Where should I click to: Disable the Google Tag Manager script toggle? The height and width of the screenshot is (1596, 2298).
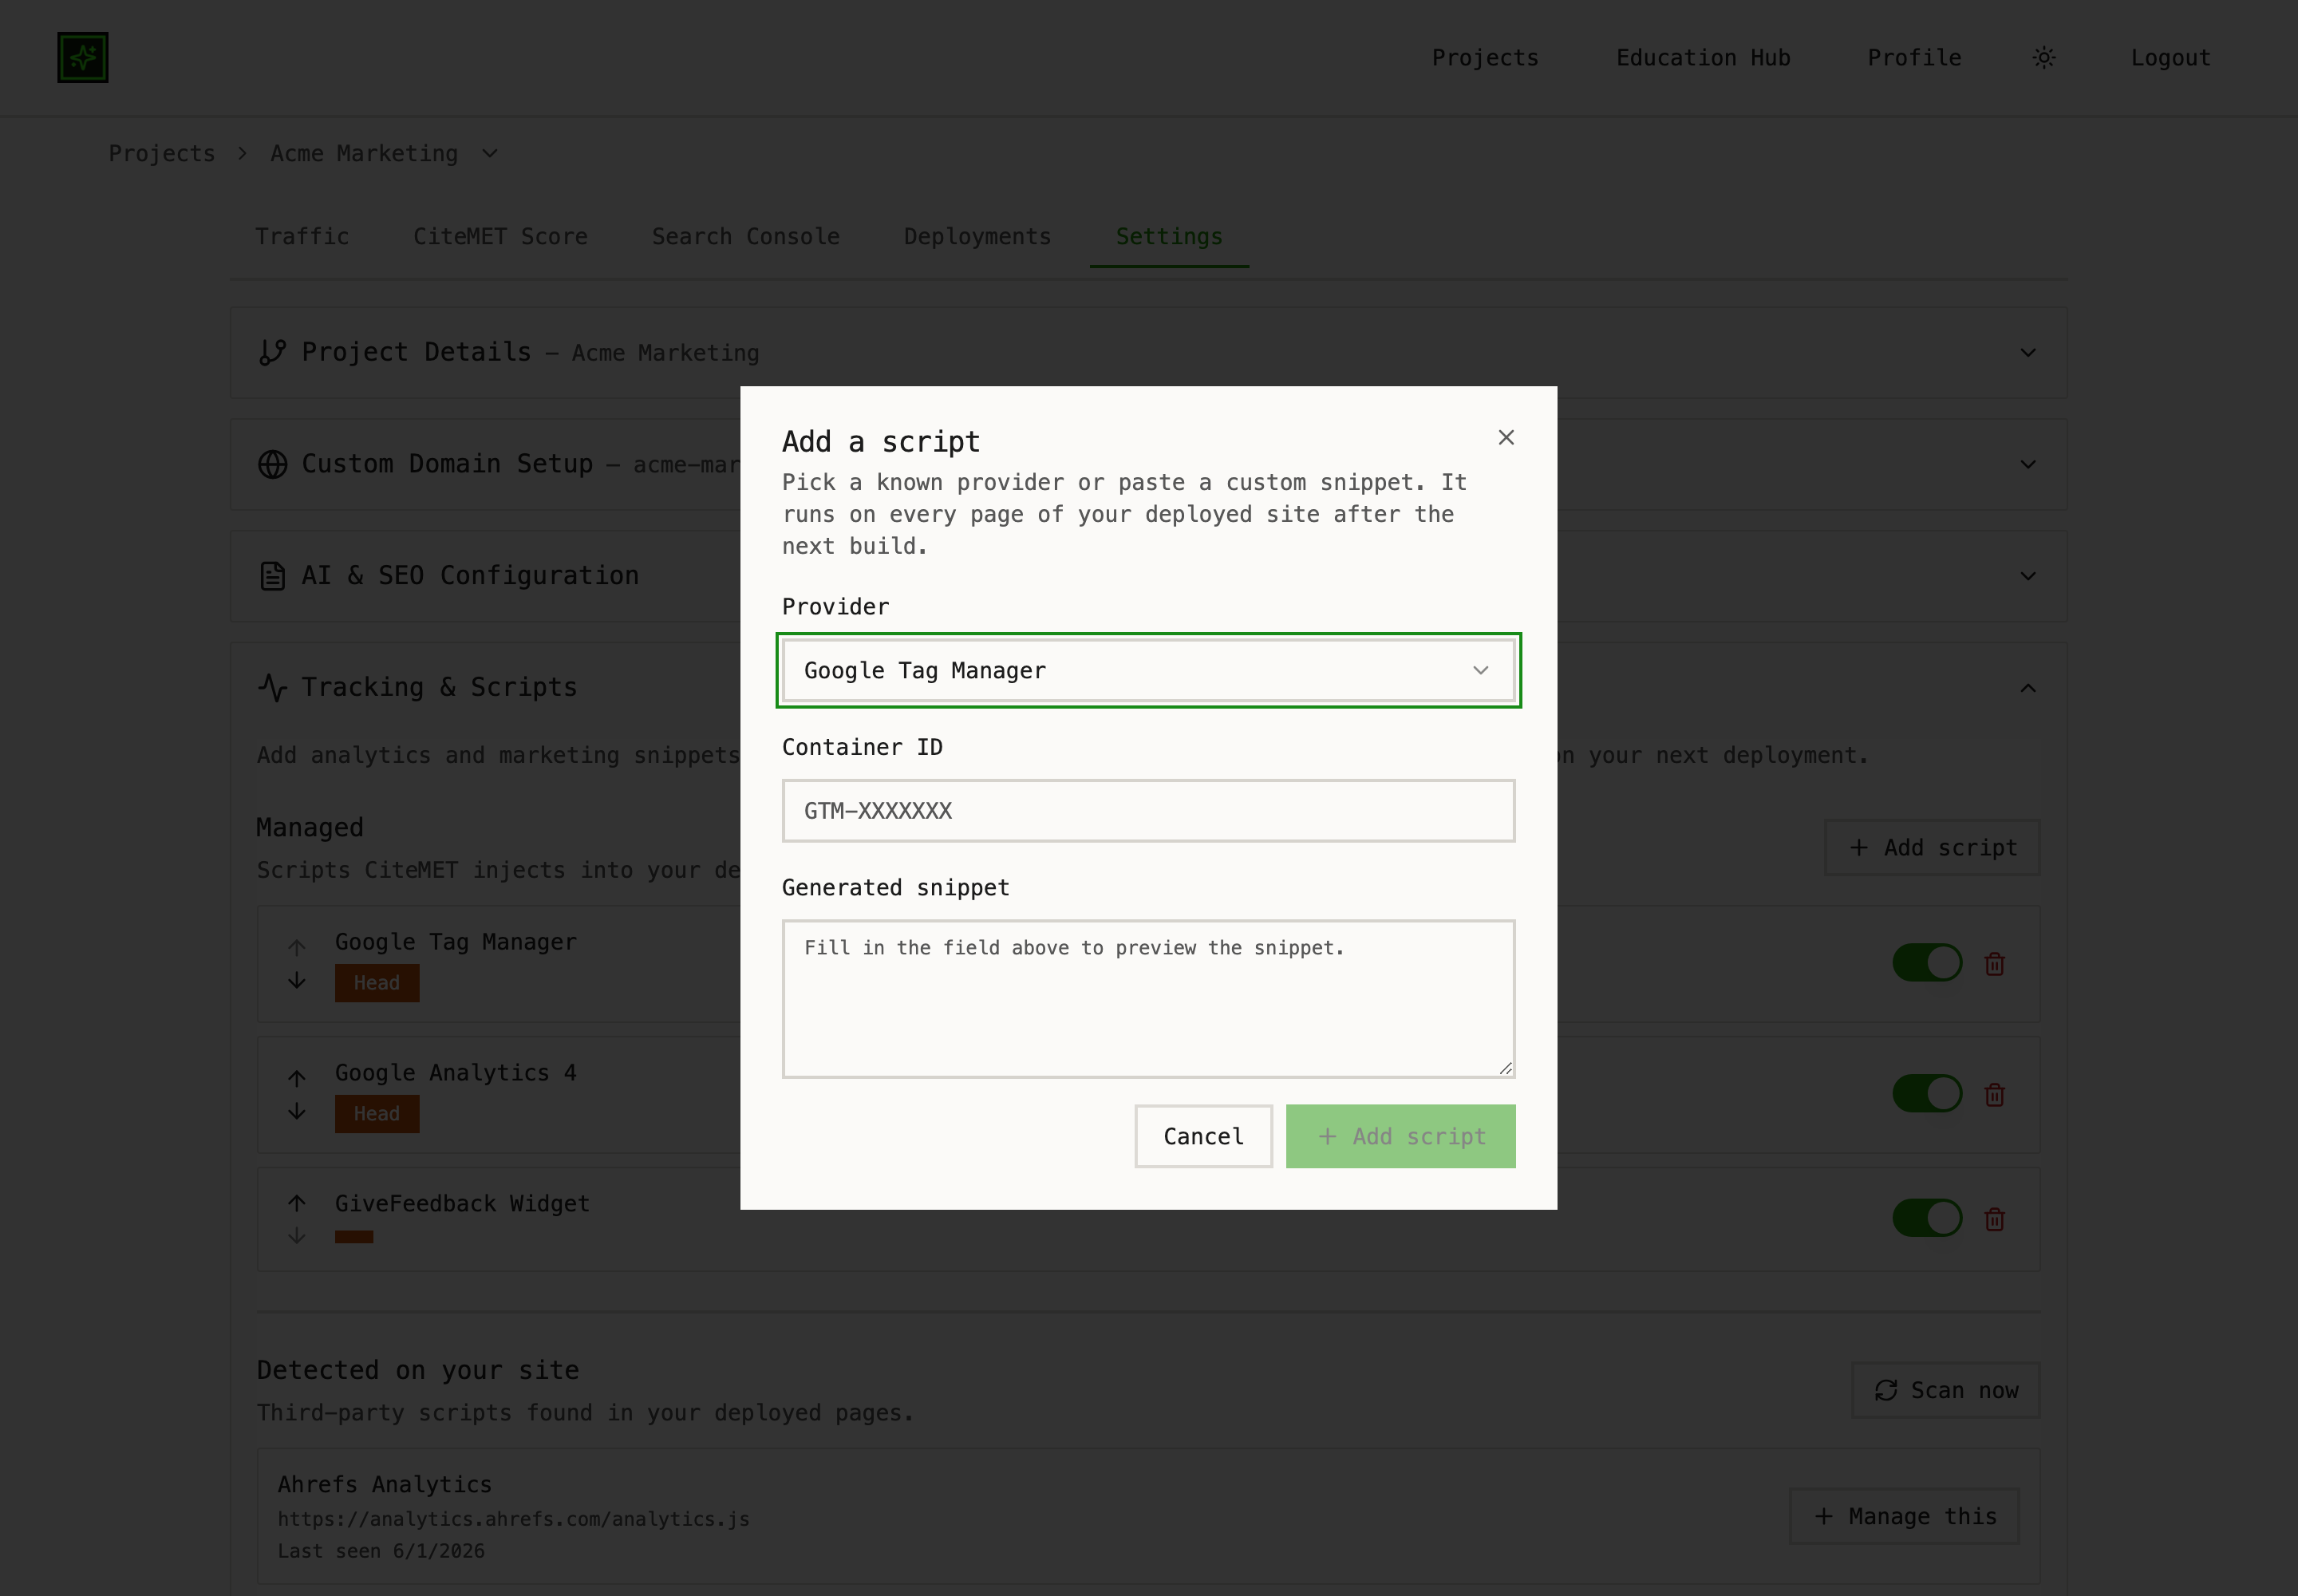click(1927, 962)
